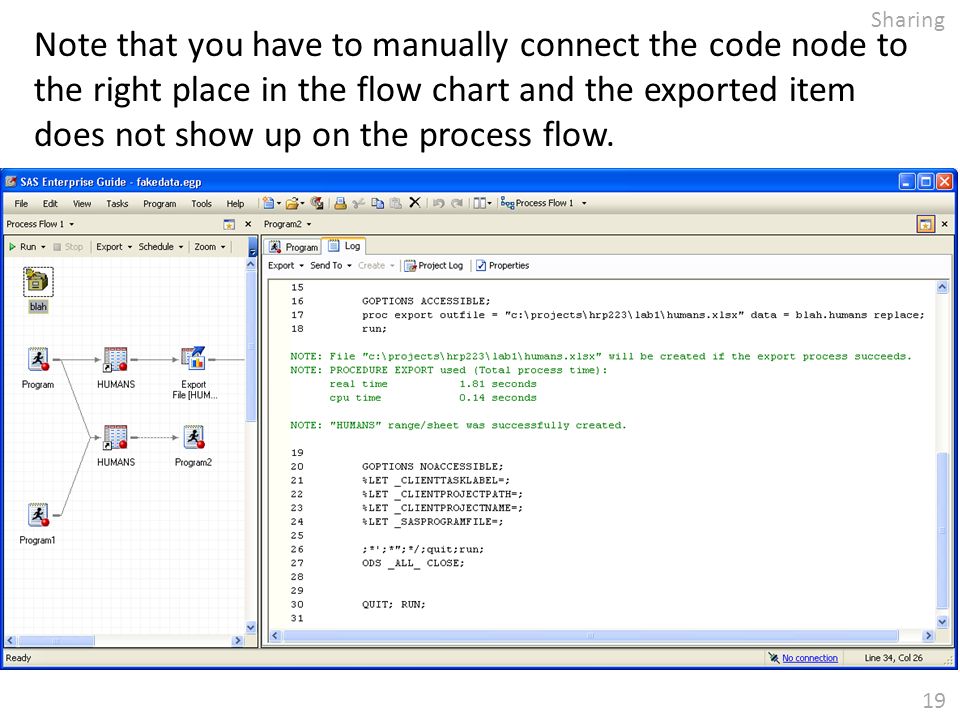Switch to the Log tab
960x720 pixels.
point(345,246)
